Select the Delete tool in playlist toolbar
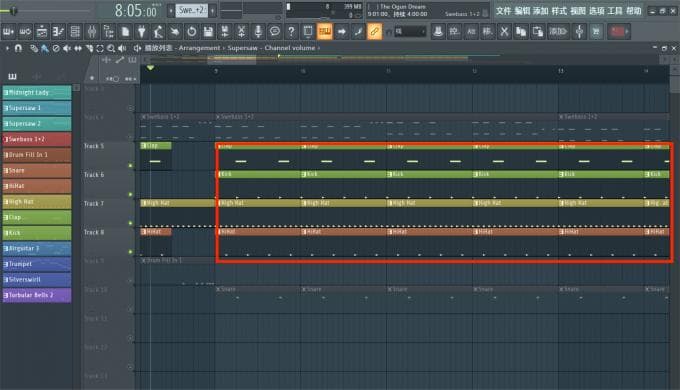The width and height of the screenshot is (680, 390). click(x=56, y=48)
